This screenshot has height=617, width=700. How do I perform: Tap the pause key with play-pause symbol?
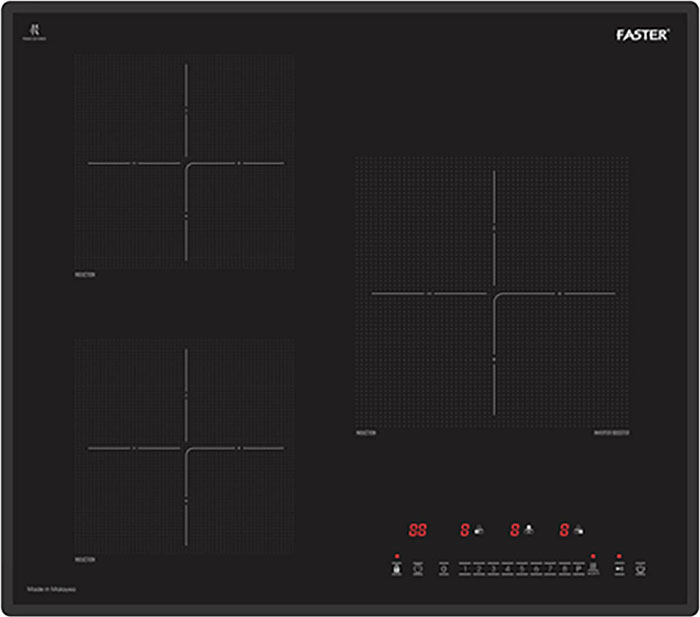tap(619, 568)
